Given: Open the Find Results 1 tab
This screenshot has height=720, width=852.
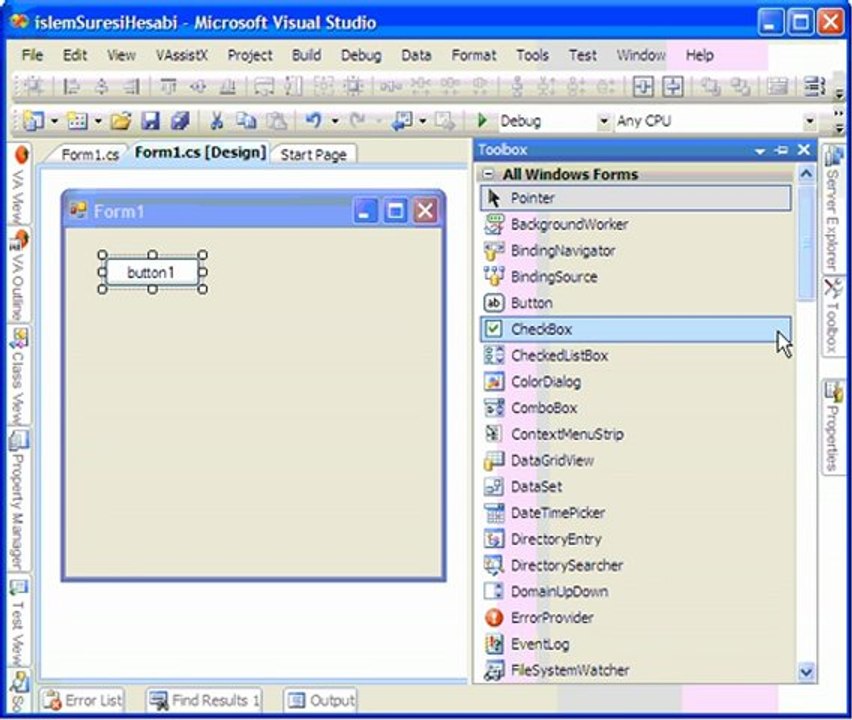Looking at the screenshot, I should point(205,700).
